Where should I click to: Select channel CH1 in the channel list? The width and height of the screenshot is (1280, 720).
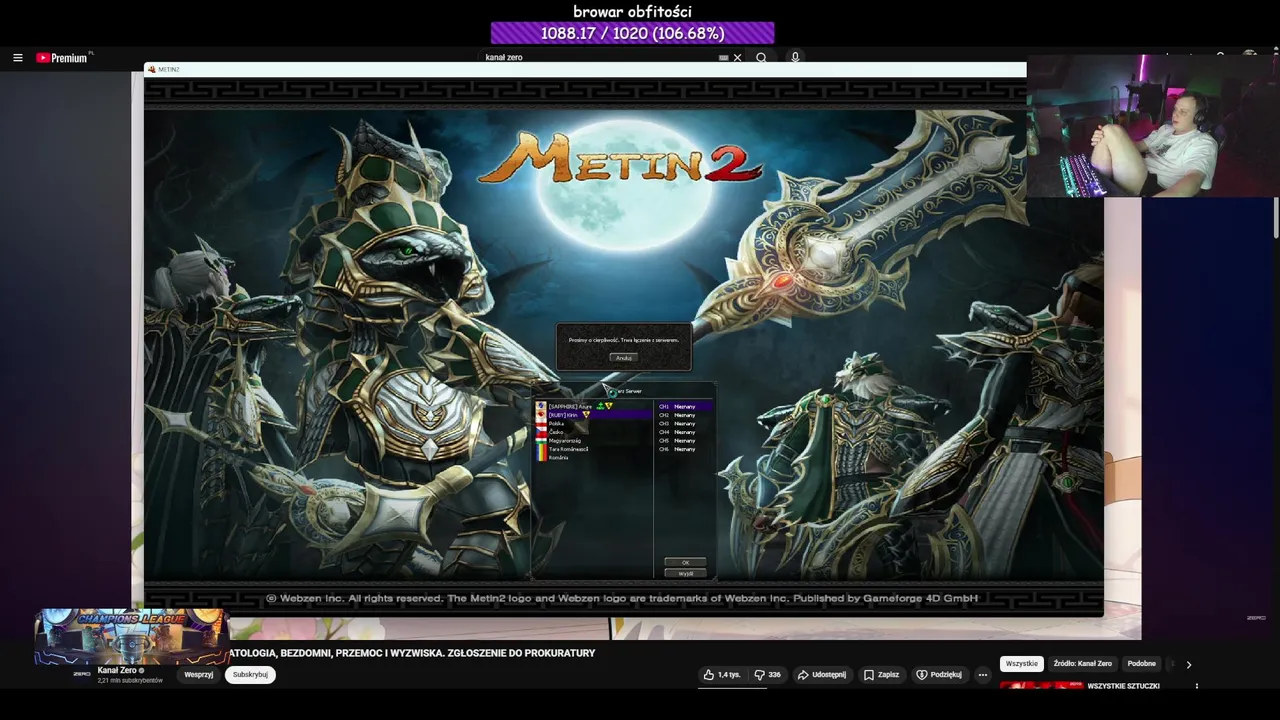[684, 406]
